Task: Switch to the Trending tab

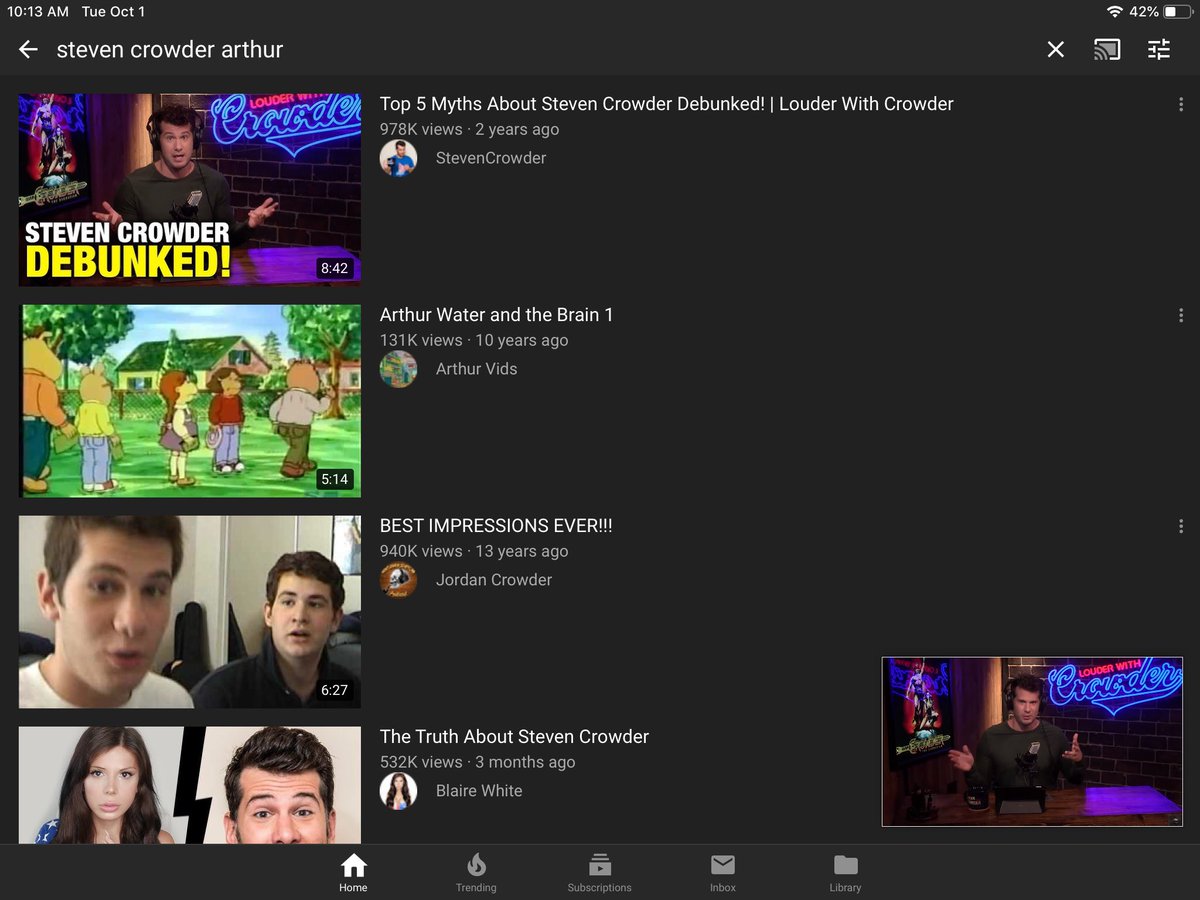Action: [476, 873]
